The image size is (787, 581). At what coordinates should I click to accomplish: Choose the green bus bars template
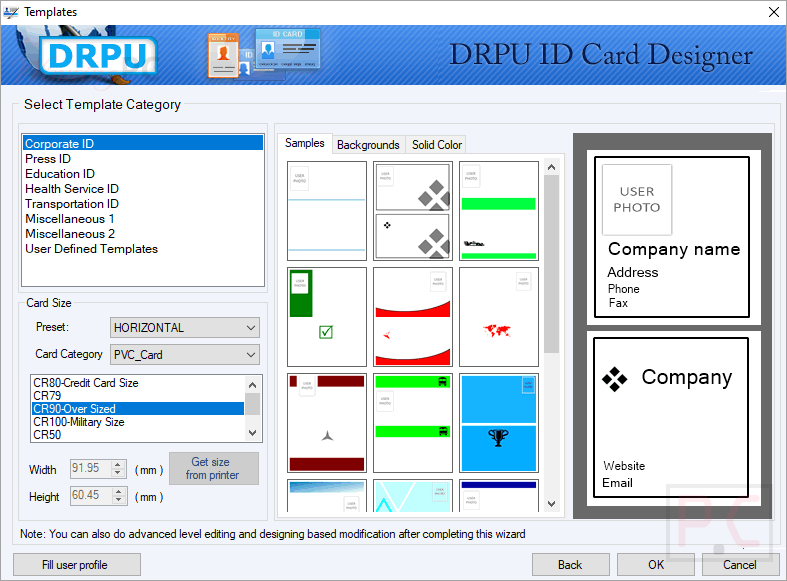[413, 423]
